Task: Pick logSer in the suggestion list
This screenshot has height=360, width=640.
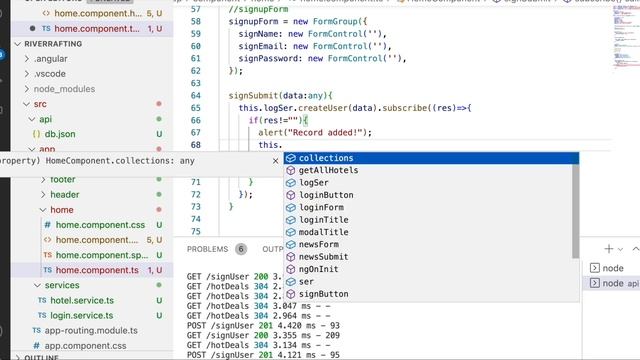Action: pos(428,183)
